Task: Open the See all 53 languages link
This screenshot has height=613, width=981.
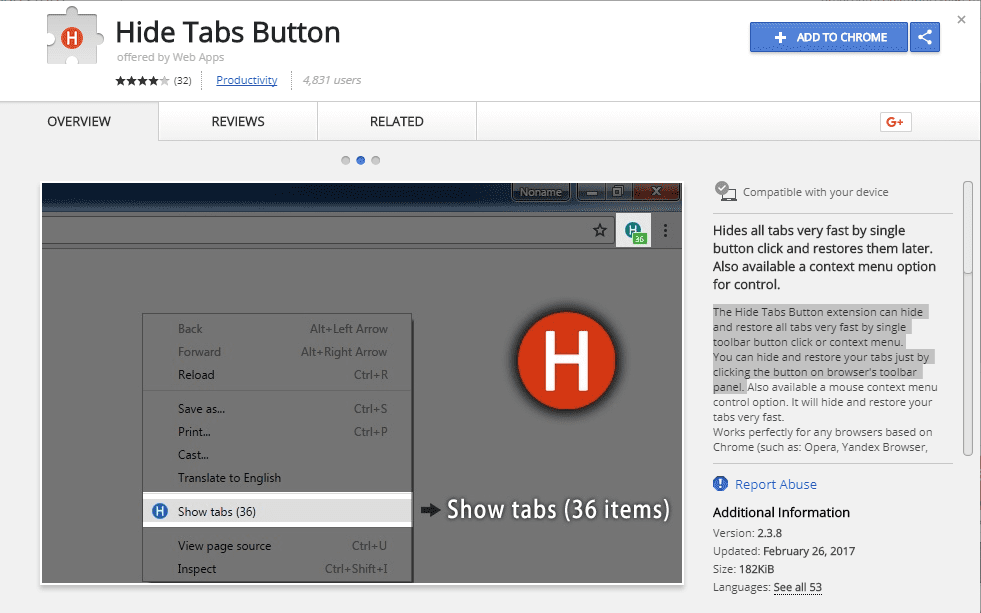Action: coord(798,587)
